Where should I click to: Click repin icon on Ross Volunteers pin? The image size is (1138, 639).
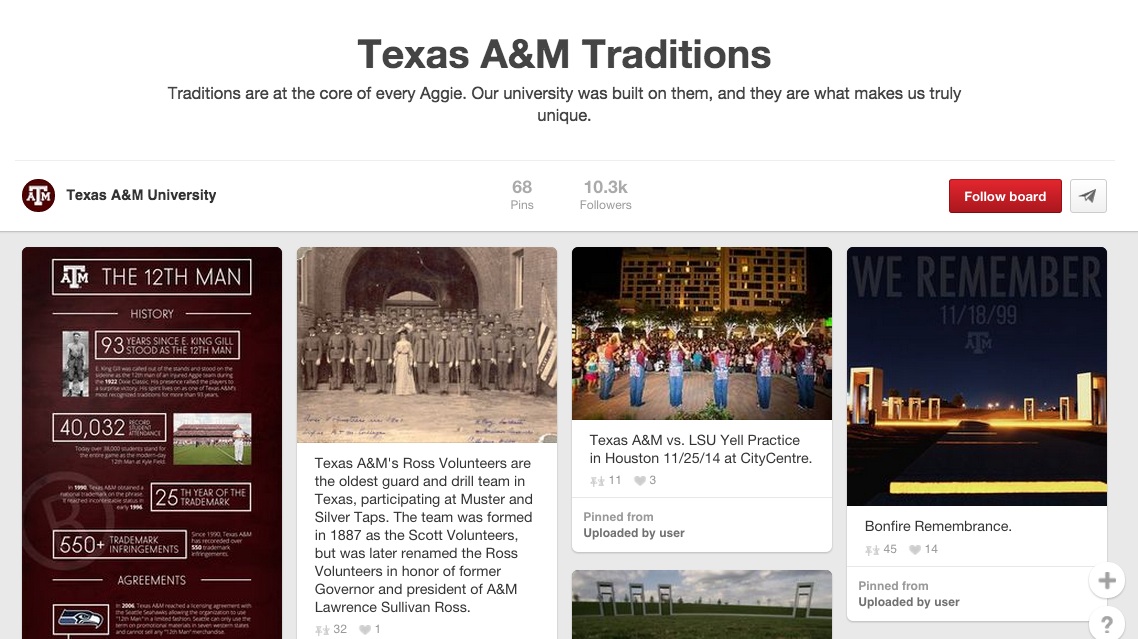(x=322, y=630)
